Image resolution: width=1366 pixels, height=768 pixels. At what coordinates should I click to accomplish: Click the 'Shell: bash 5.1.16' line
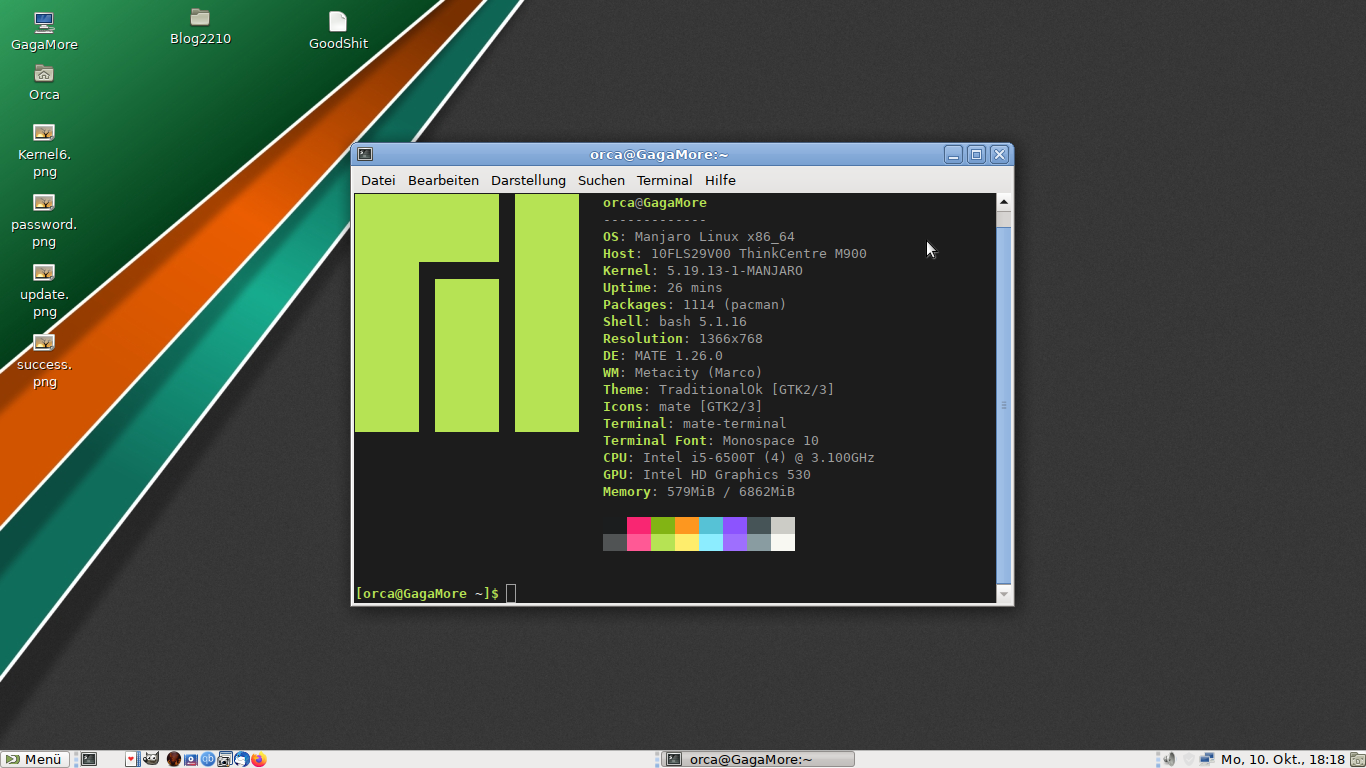[x=675, y=322]
